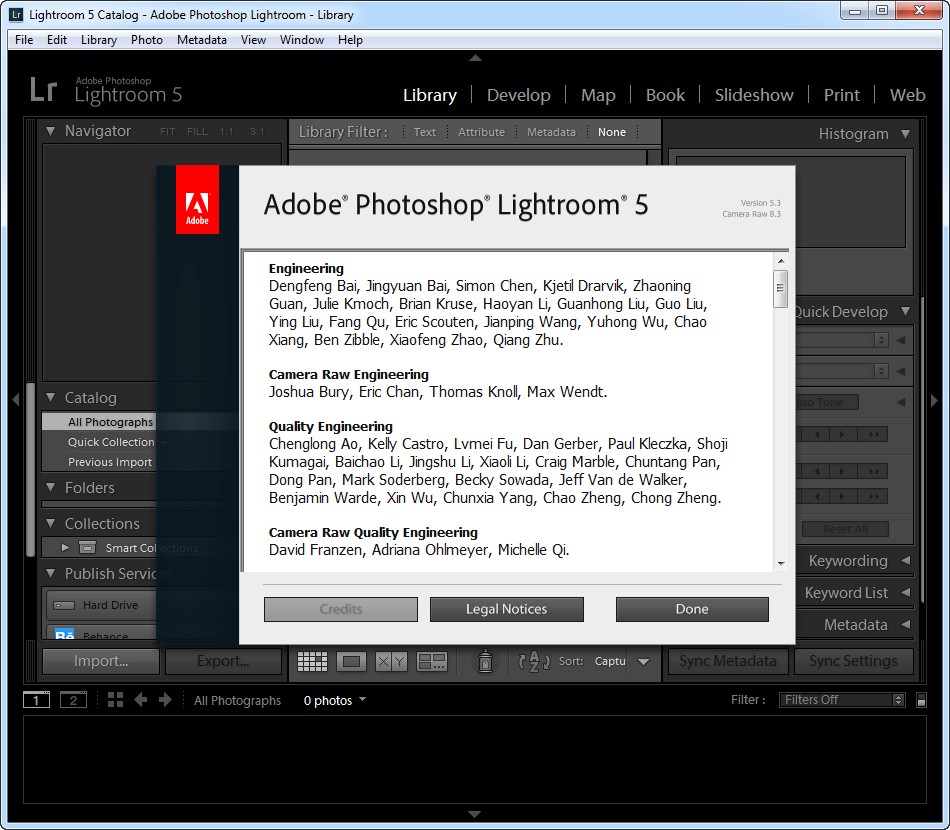Hide the filmstrip with the bottom arrow

475,814
